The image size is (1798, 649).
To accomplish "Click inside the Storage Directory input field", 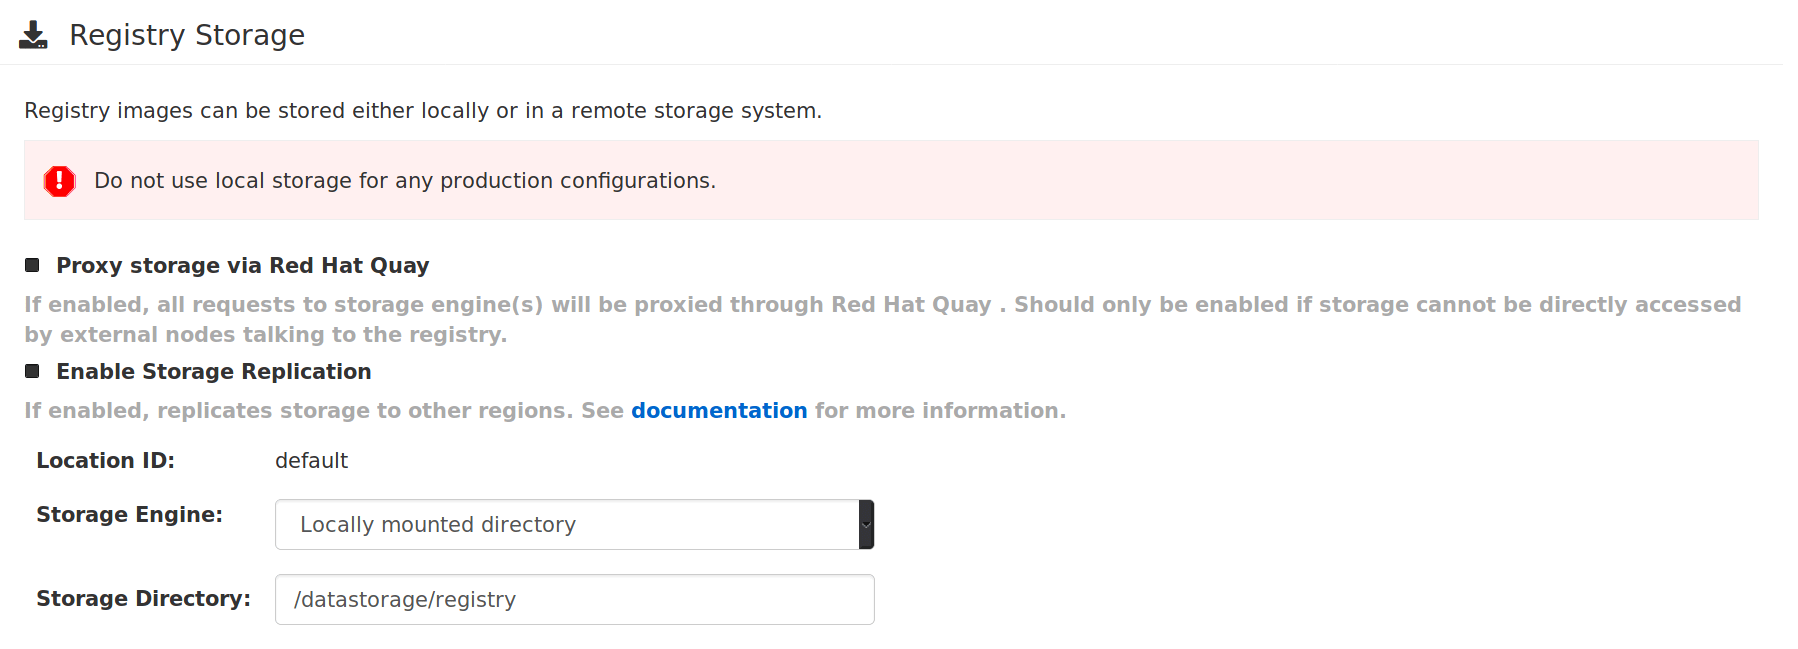I will (x=573, y=598).
